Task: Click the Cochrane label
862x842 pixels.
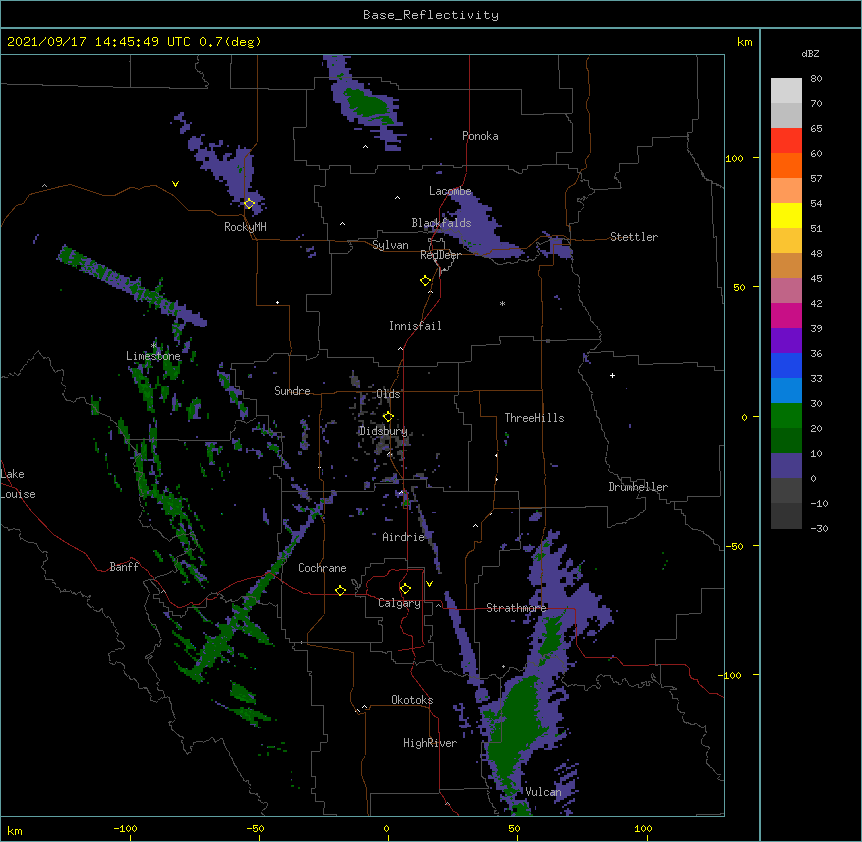Action: pyautogui.click(x=322, y=568)
